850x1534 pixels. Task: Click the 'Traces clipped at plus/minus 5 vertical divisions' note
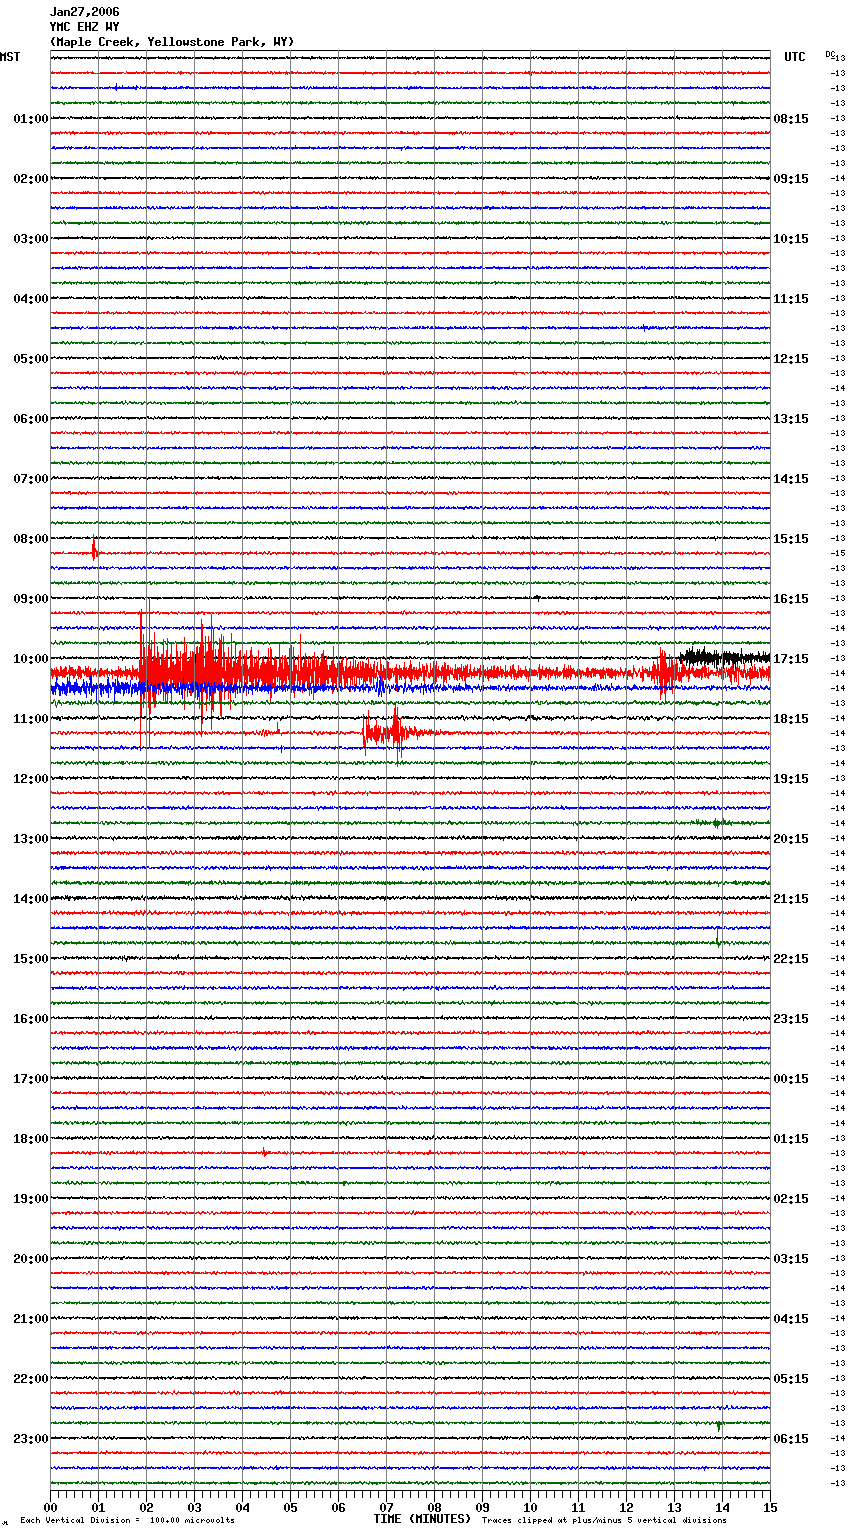(x=604, y=1520)
